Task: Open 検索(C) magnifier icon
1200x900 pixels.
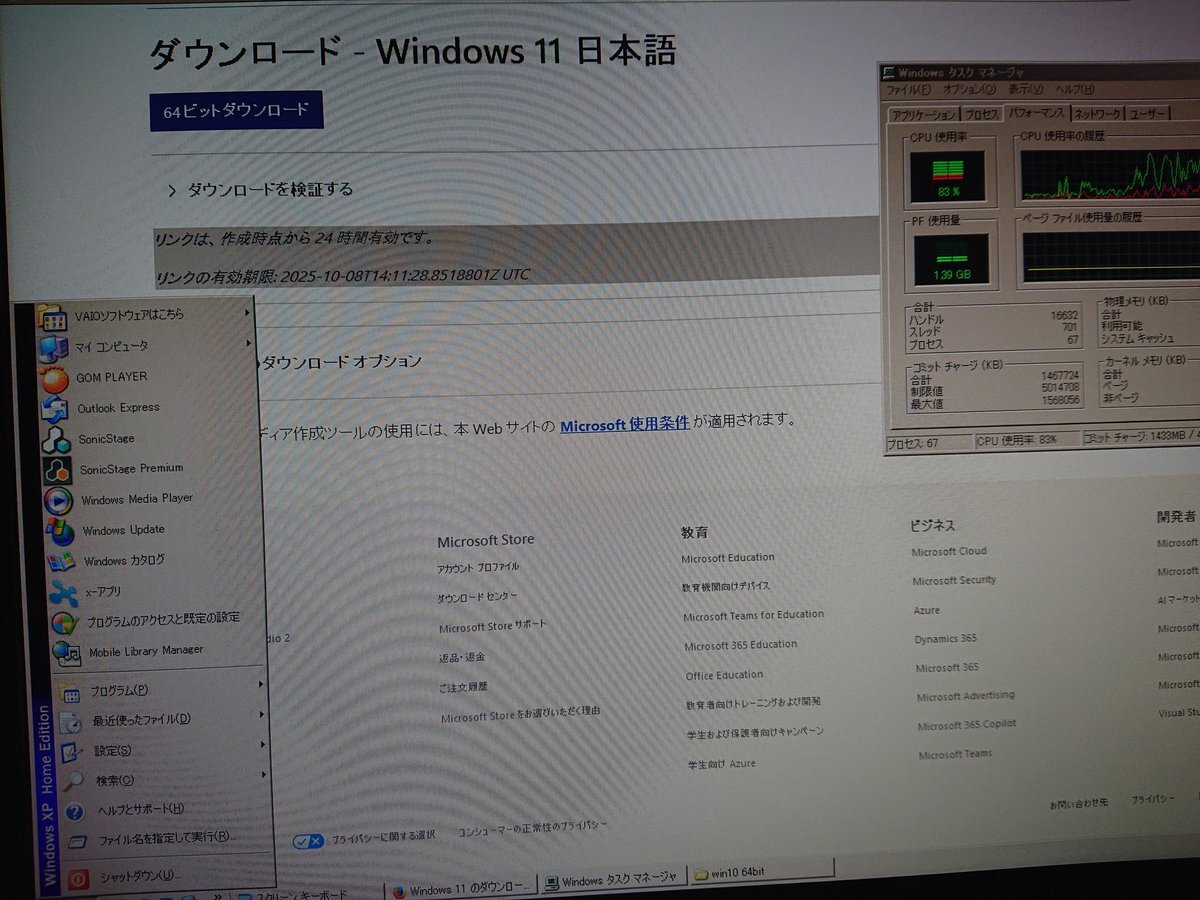Action: tap(75, 782)
